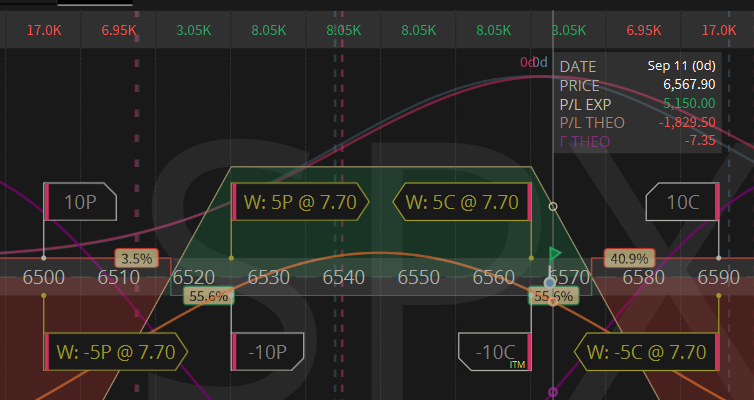
Task: Select the 10P long put flag
Action: click(80, 201)
